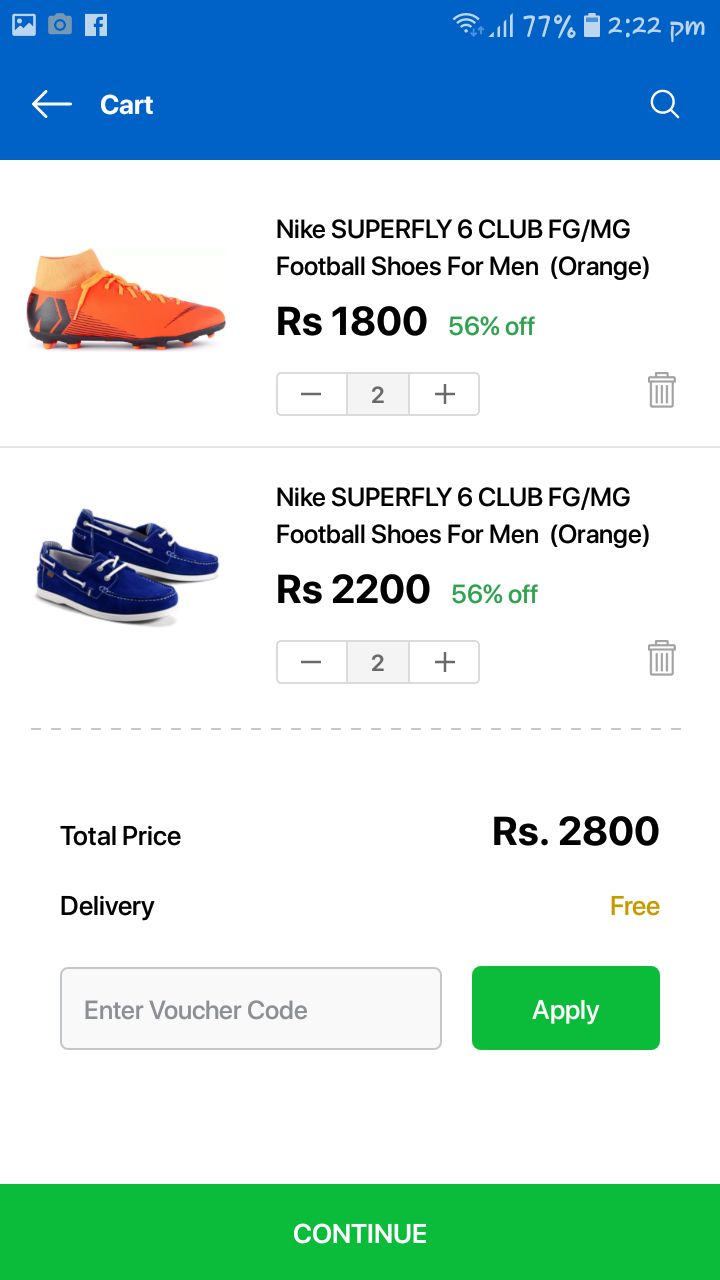Tap the CONTINUE button

click(x=360, y=1233)
